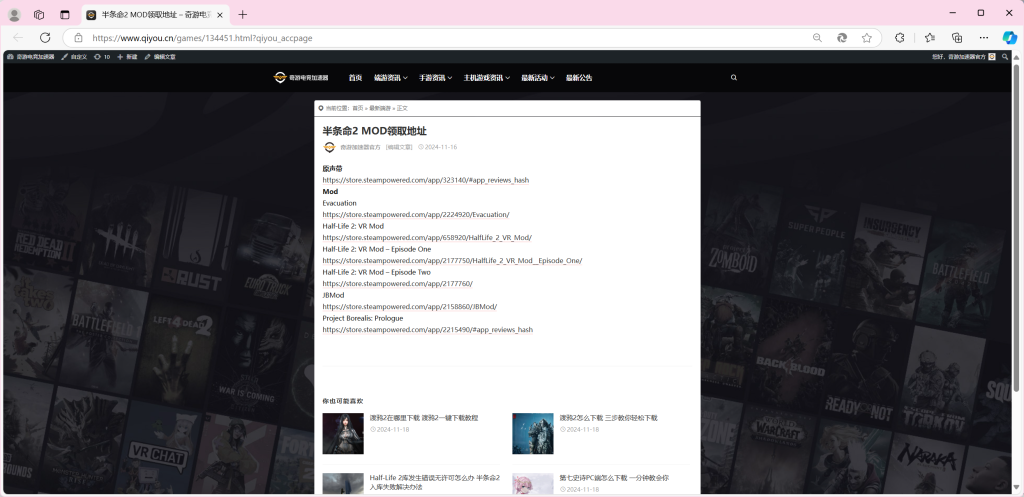
Task: Open the Edge icon in the address bar
Action: [x=842, y=38]
